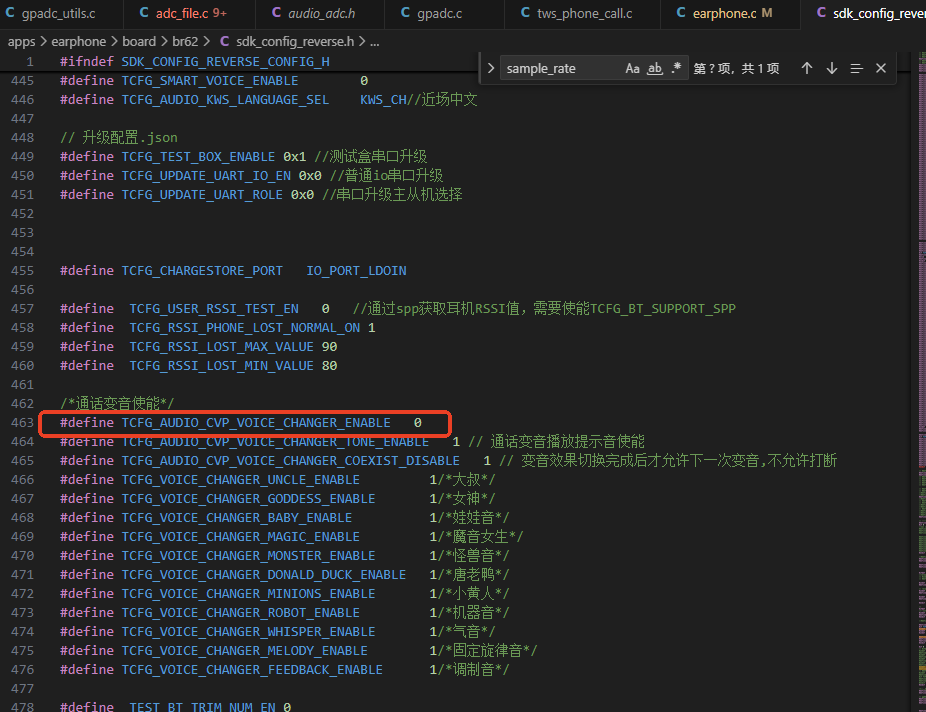The image size is (926, 712).
Task: Click the C icon on earphone.c tab
Action: 681,12
